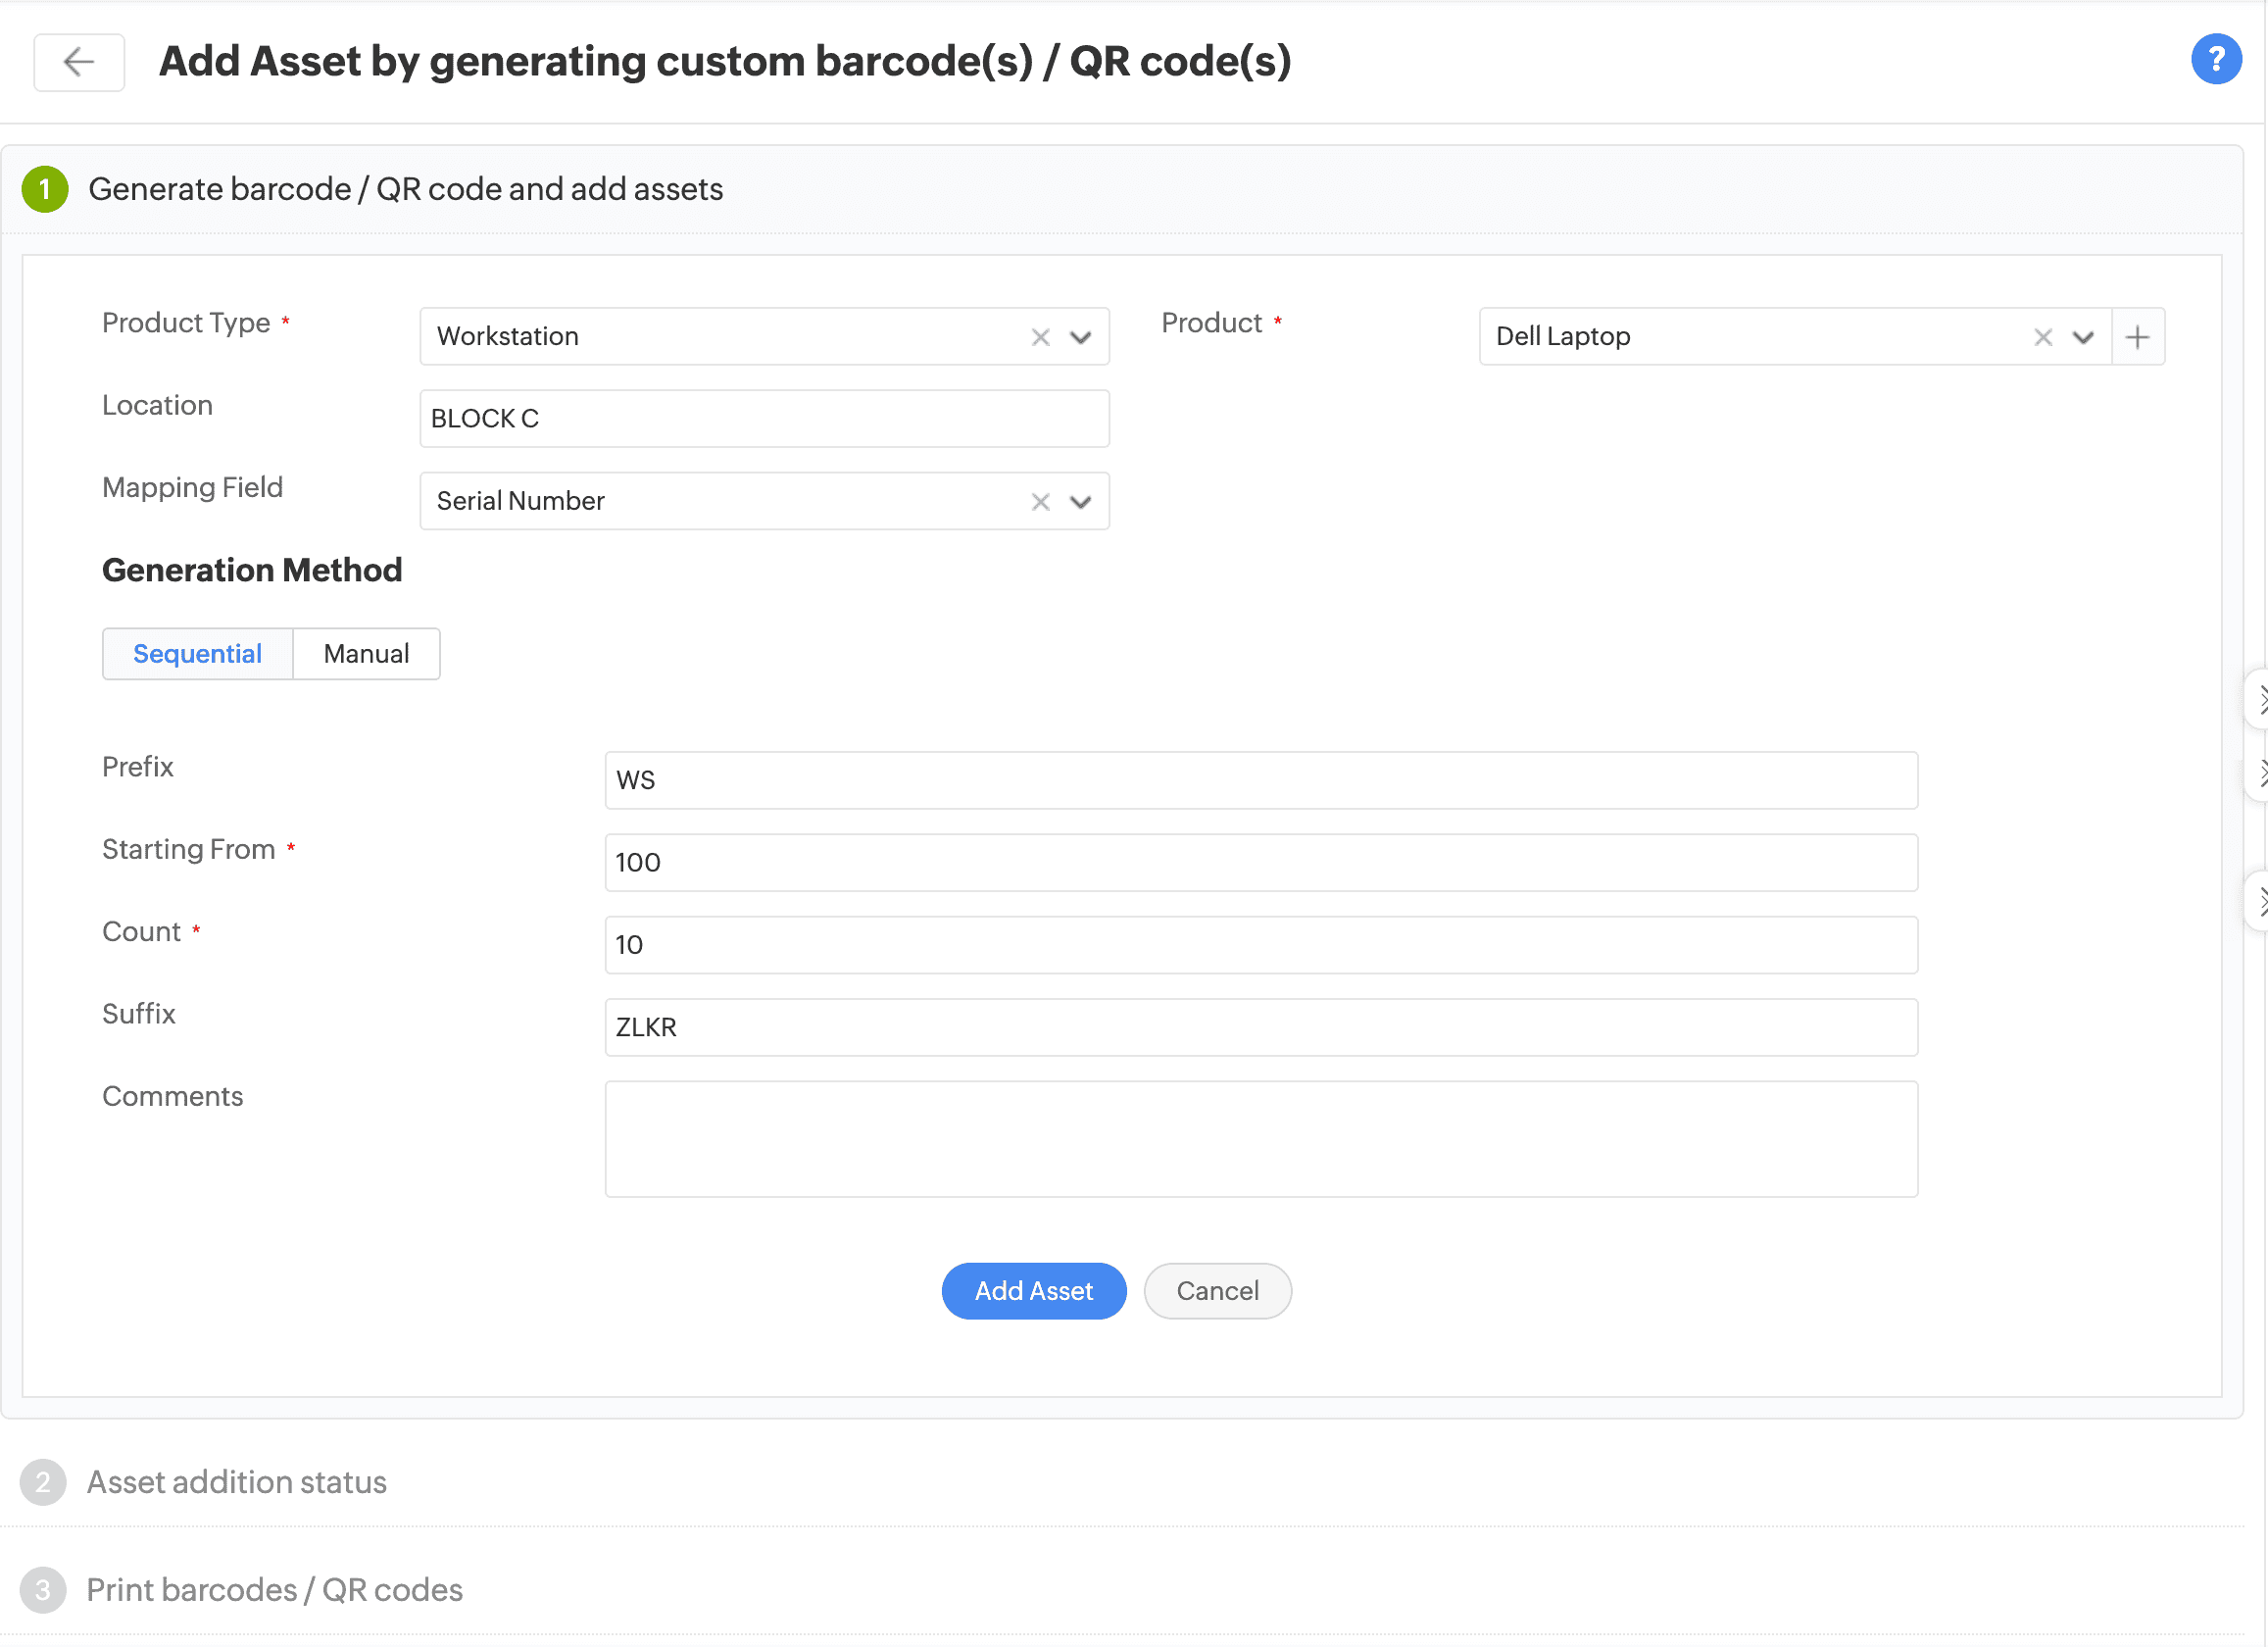Image resolution: width=2268 pixels, height=1647 pixels.
Task: Clear the Serial Number mapping field
Action: (x=1040, y=501)
